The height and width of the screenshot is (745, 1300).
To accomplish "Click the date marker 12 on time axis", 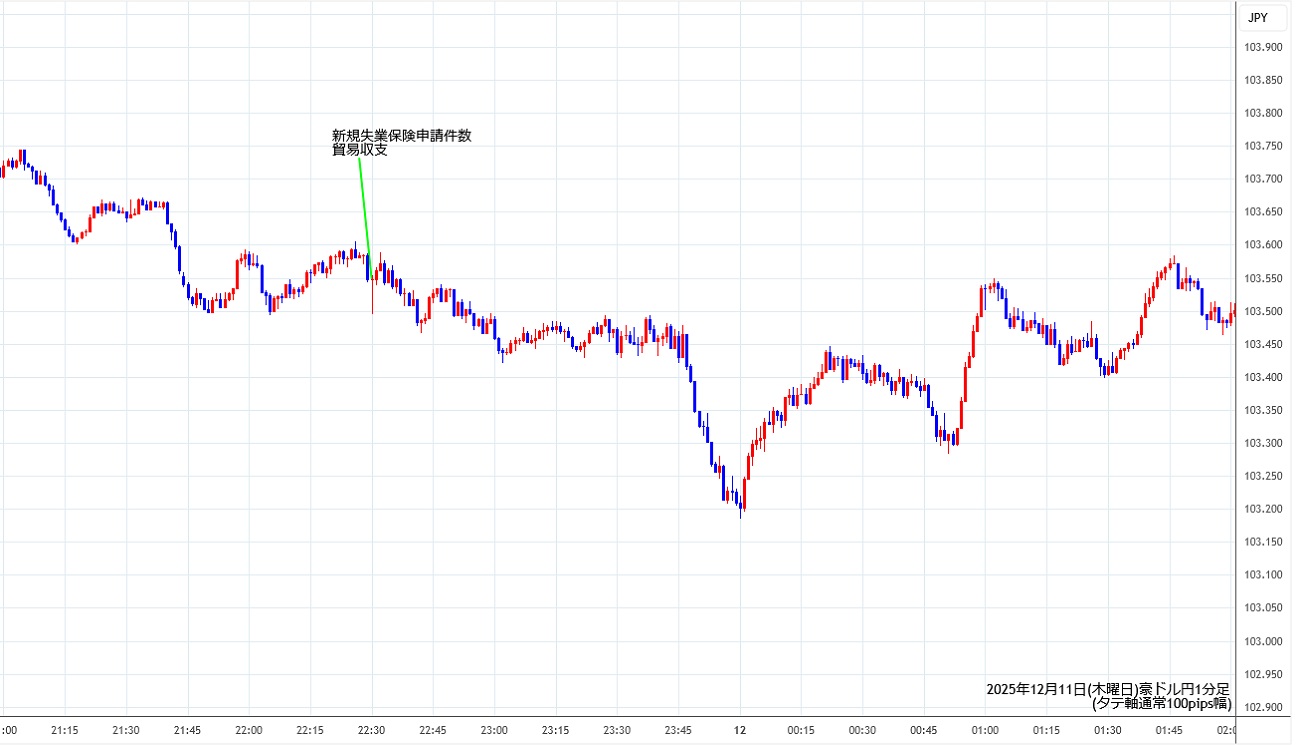I will (740, 730).
